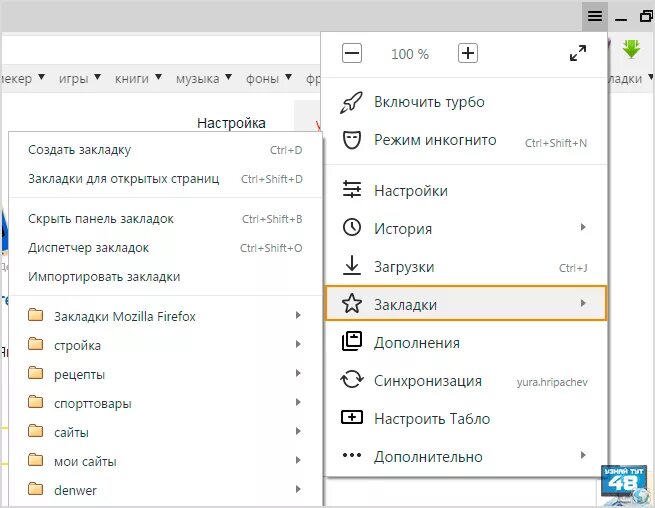The image size is (655, 508).
Task: Click Скрыть панель закладок
Action: 165,219
